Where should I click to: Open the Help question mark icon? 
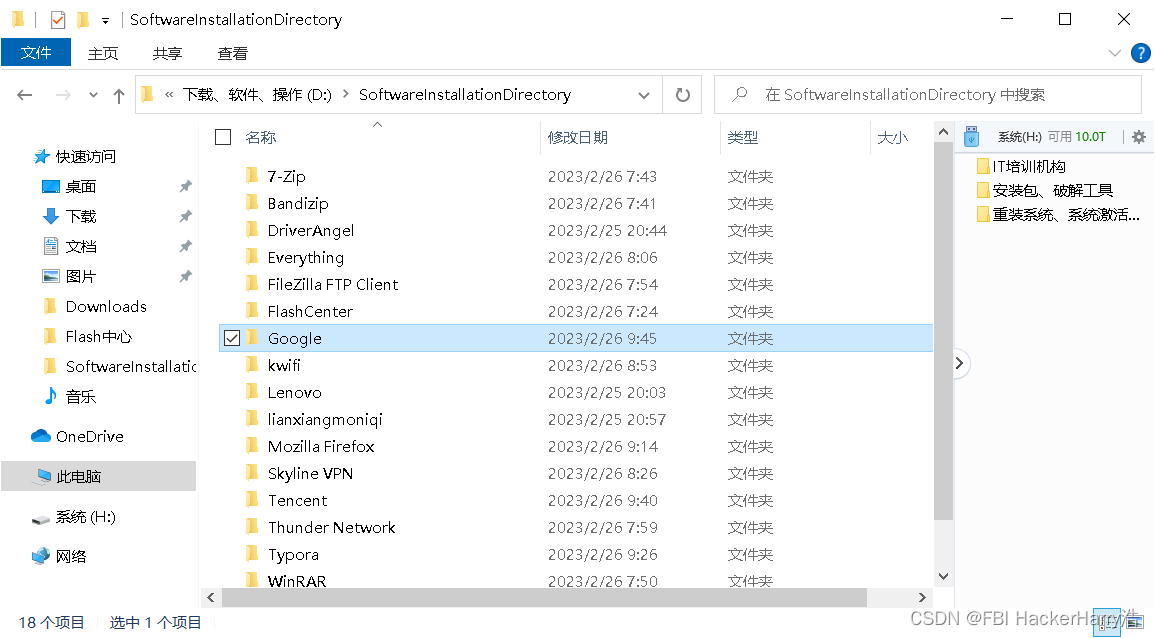pos(1140,53)
